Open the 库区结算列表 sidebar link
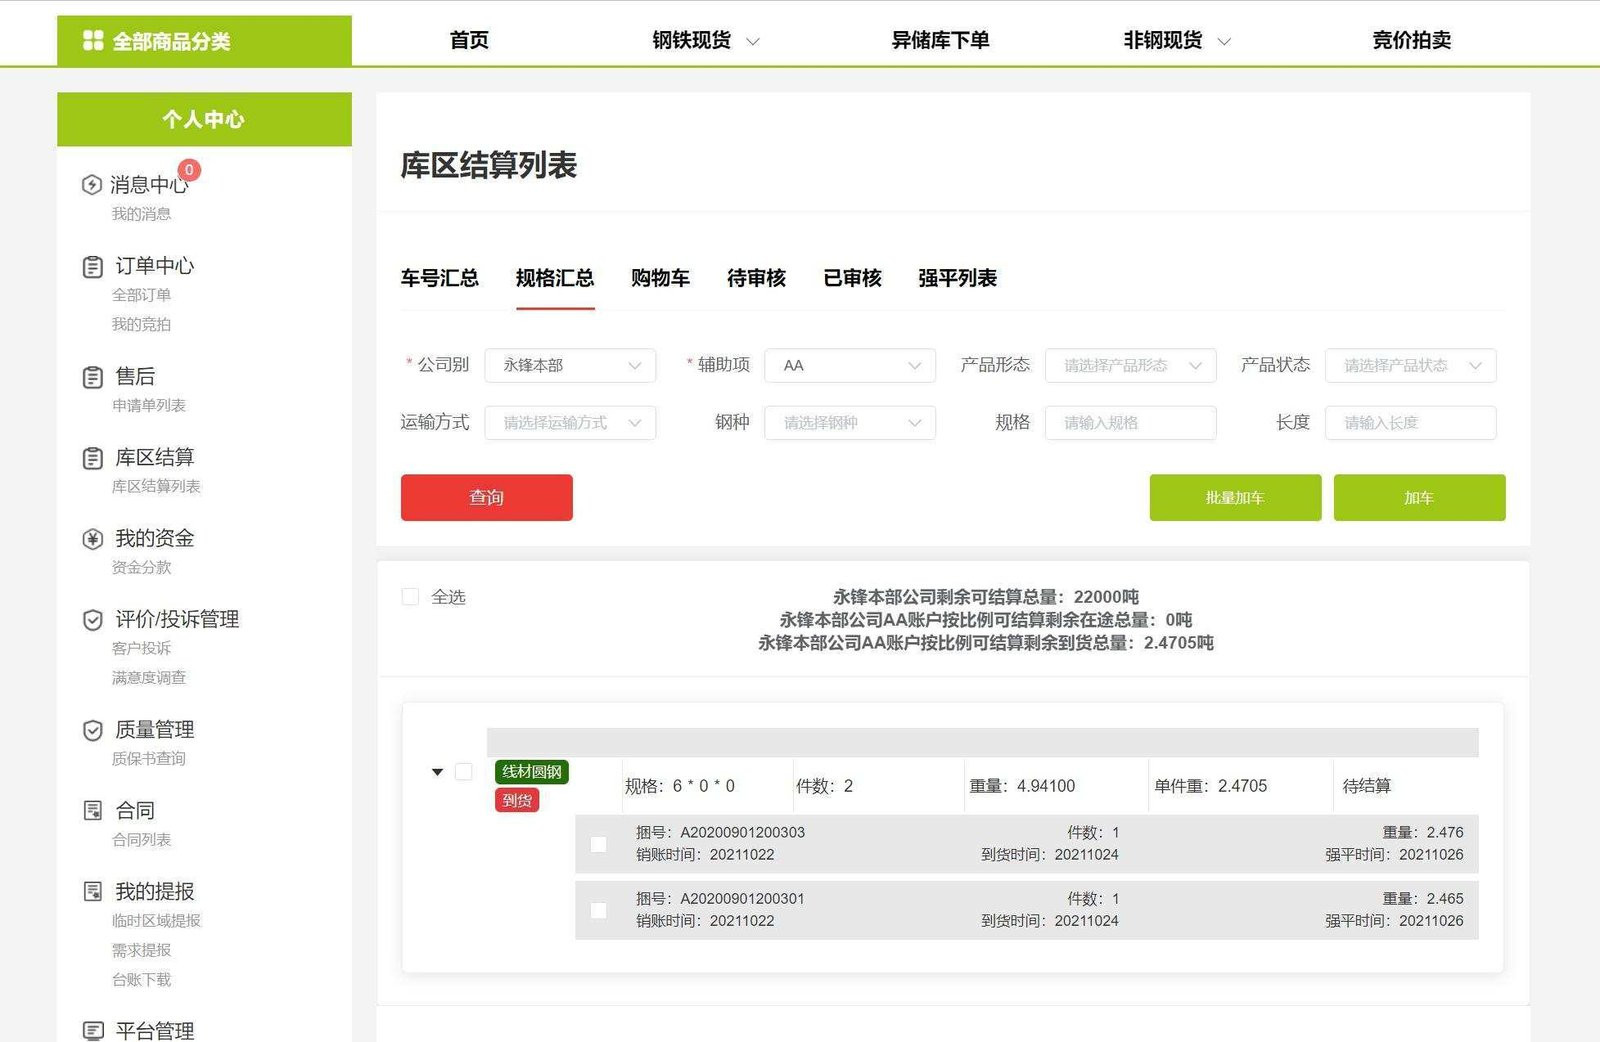Viewport: 1600px width, 1042px height. coord(156,486)
